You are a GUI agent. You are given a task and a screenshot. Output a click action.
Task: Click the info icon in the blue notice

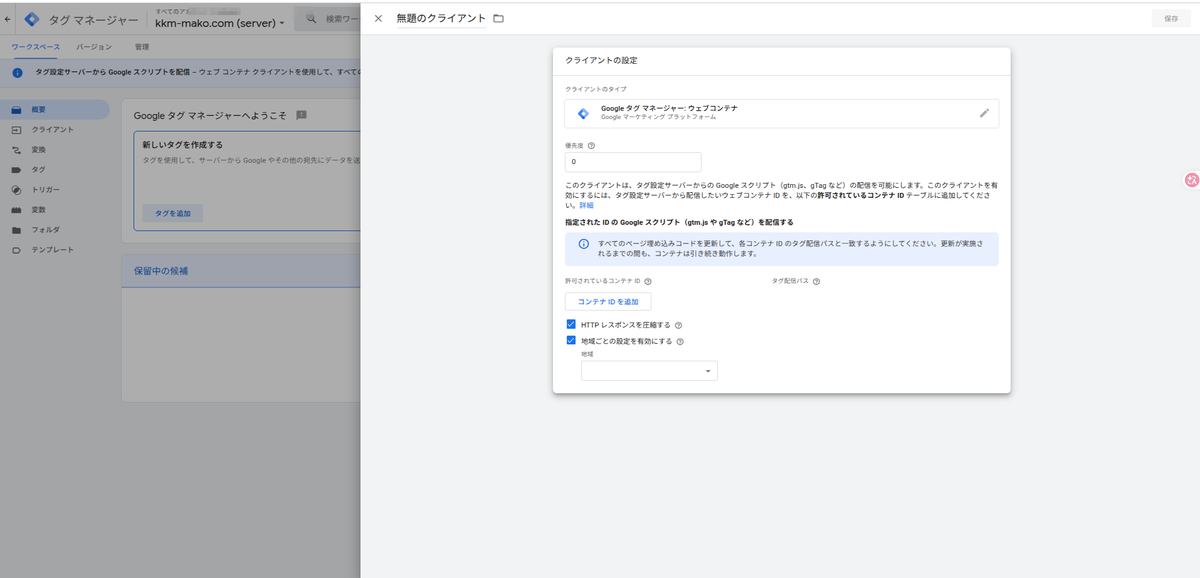(584, 244)
